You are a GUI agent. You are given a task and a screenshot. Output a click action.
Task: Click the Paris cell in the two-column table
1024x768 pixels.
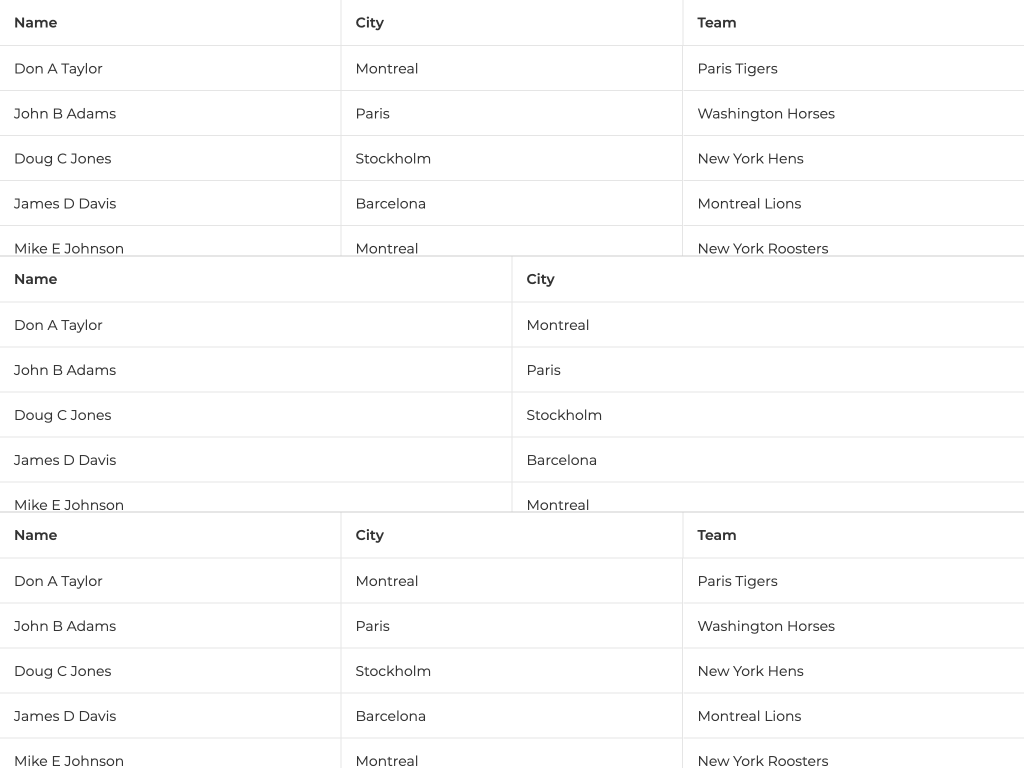(544, 370)
